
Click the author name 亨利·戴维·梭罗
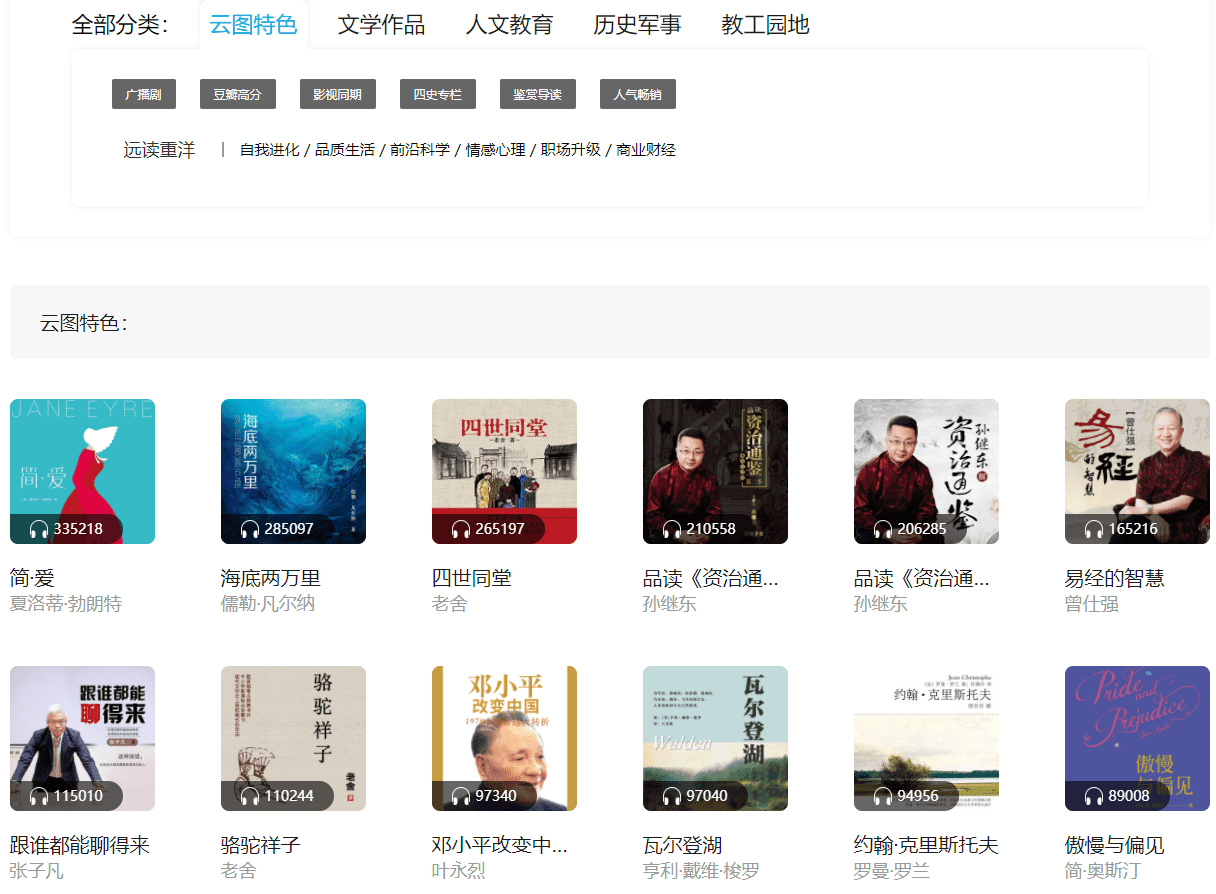(702, 871)
